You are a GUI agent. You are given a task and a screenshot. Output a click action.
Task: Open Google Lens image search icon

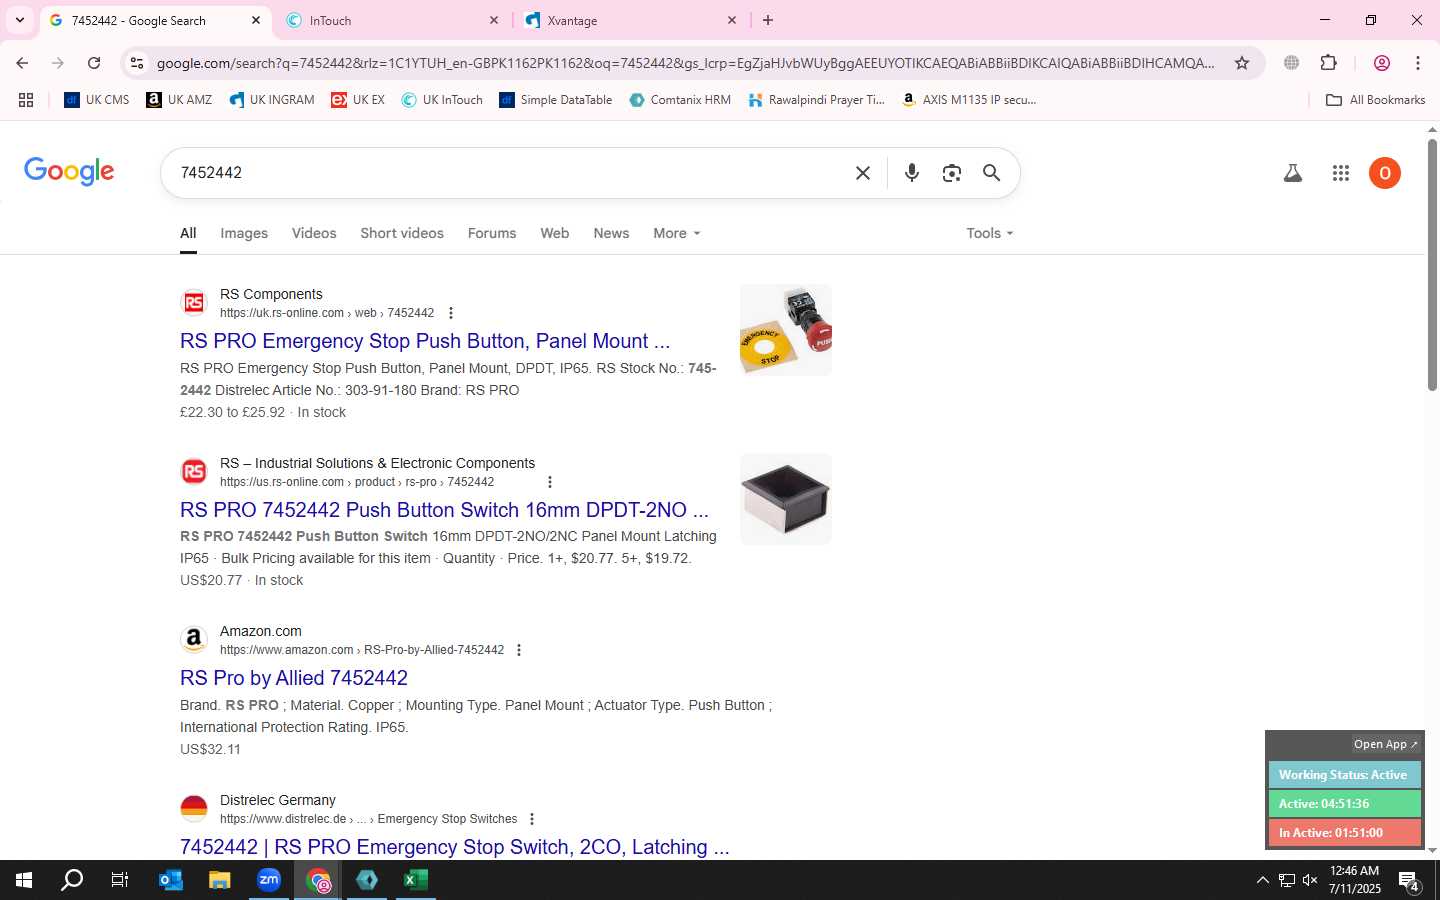click(952, 173)
